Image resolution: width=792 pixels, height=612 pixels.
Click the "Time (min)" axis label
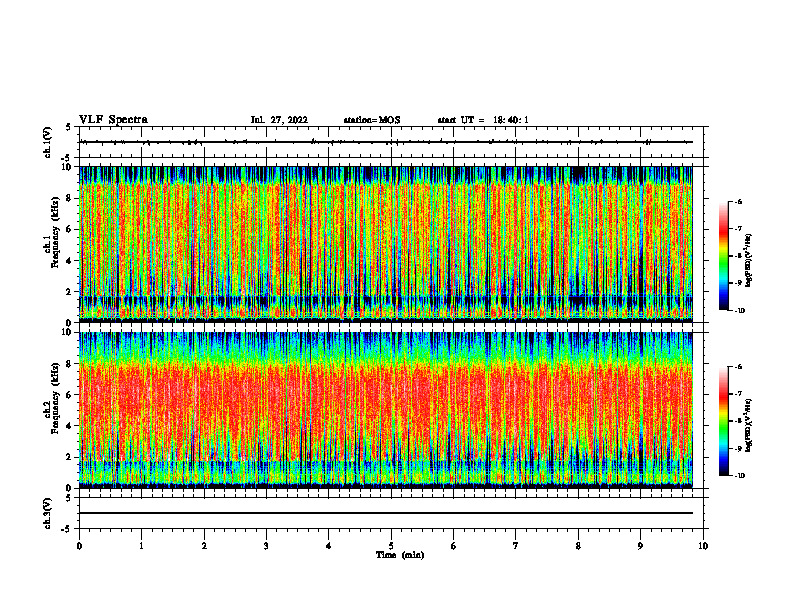400,555
